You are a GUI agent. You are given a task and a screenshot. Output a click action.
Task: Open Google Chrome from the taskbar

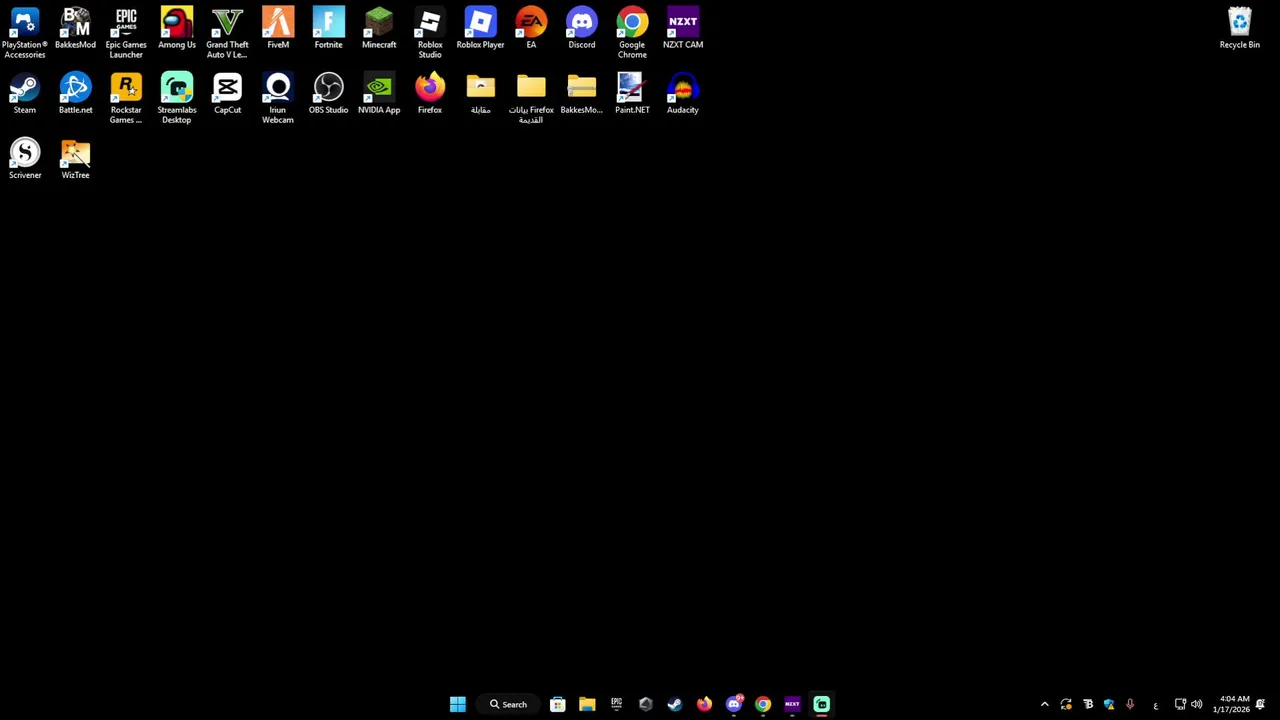click(763, 704)
